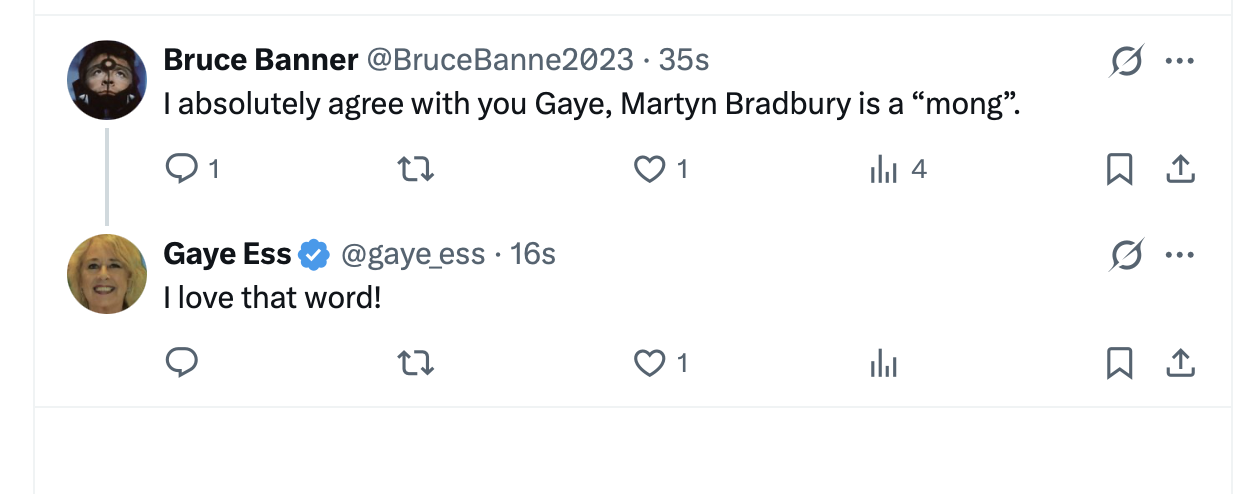Open Bruce Banner's profile picture
The width and height of the screenshot is (1256, 494).
point(107,80)
